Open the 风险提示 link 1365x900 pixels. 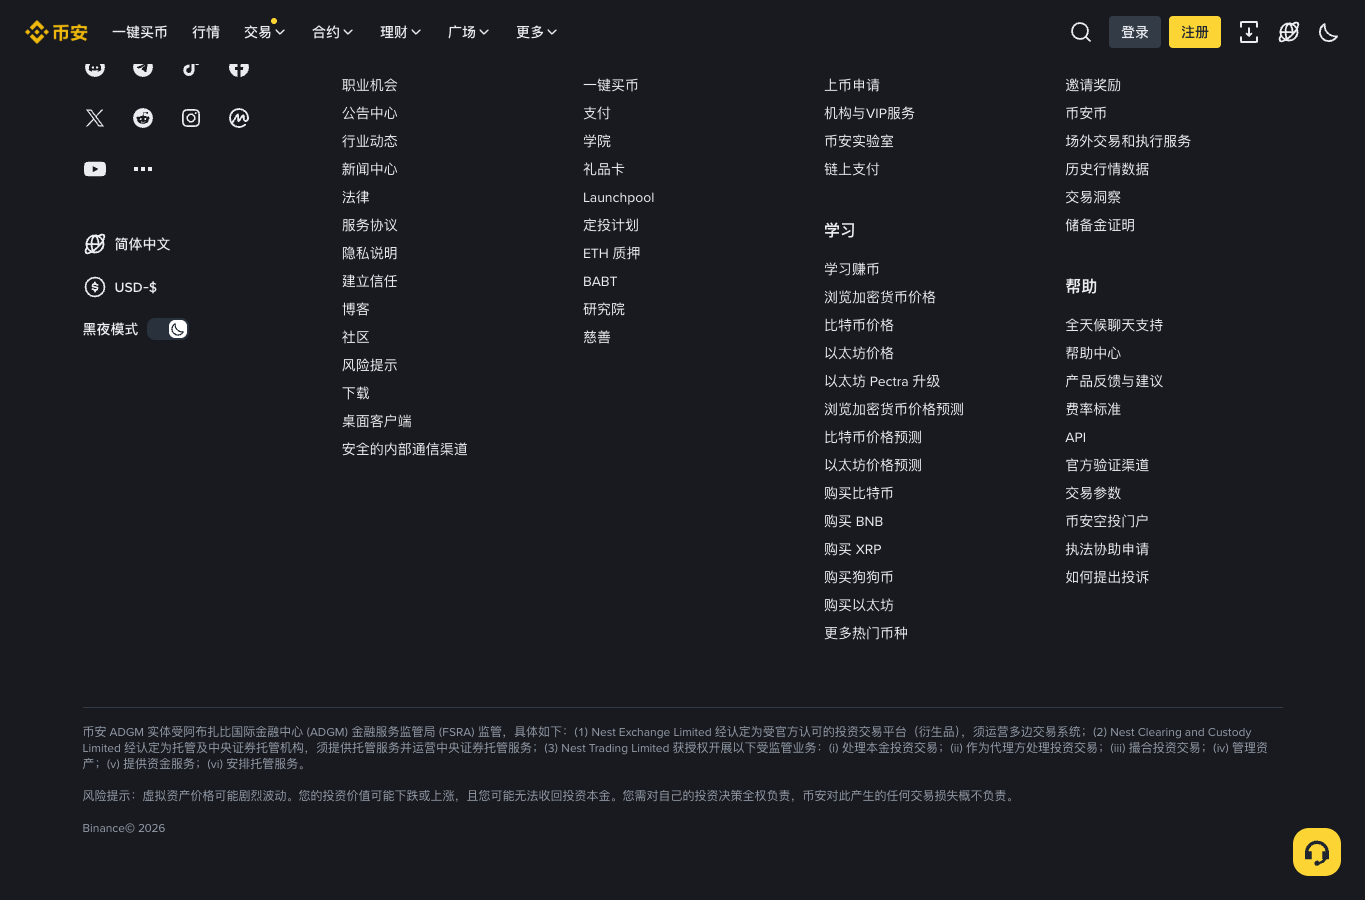click(370, 365)
